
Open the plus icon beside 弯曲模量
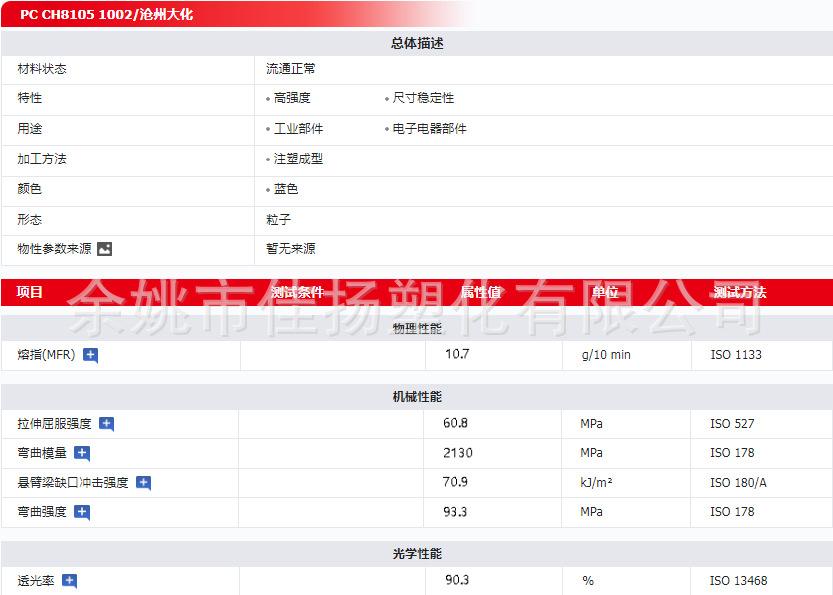(82, 453)
